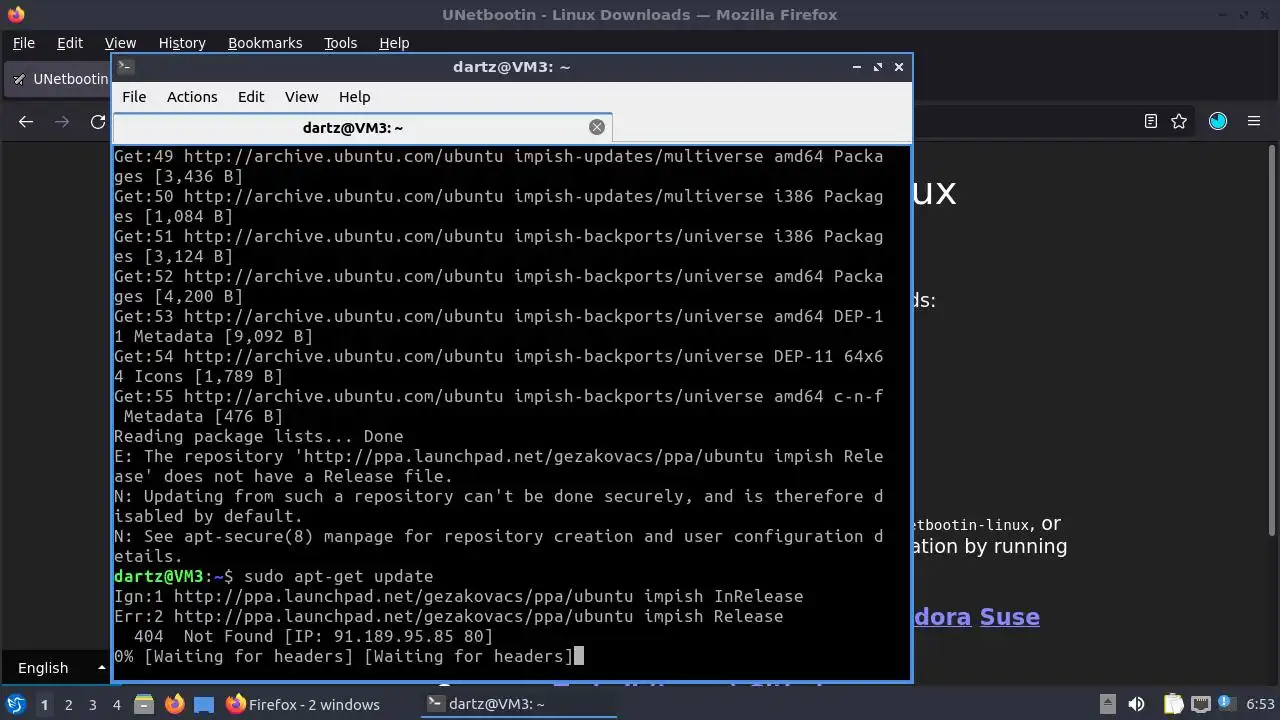Go forward in Firefox

tap(62, 121)
